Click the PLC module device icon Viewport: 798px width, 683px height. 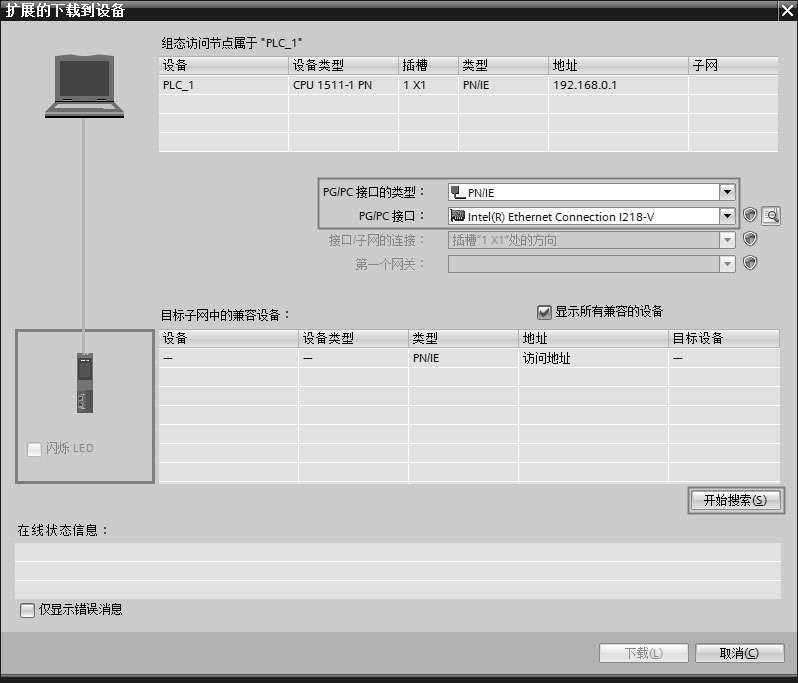click(x=85, y=383)
